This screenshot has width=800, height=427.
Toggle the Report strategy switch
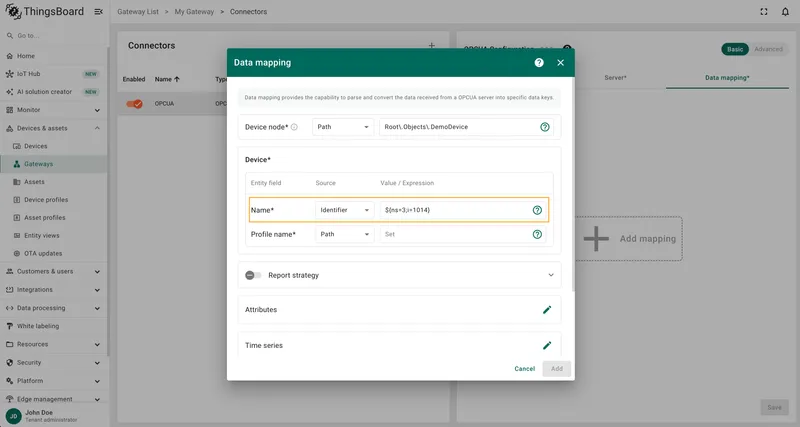tap(253, 275)
